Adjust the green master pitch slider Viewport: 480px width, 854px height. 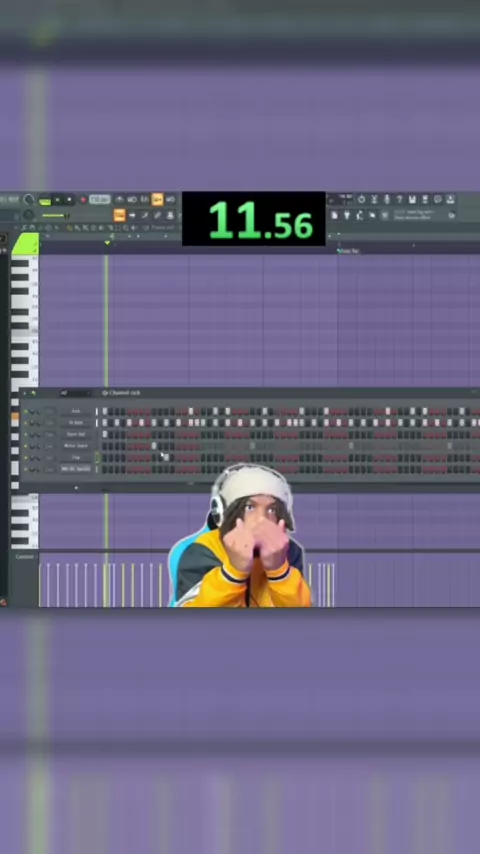[55, 216]
